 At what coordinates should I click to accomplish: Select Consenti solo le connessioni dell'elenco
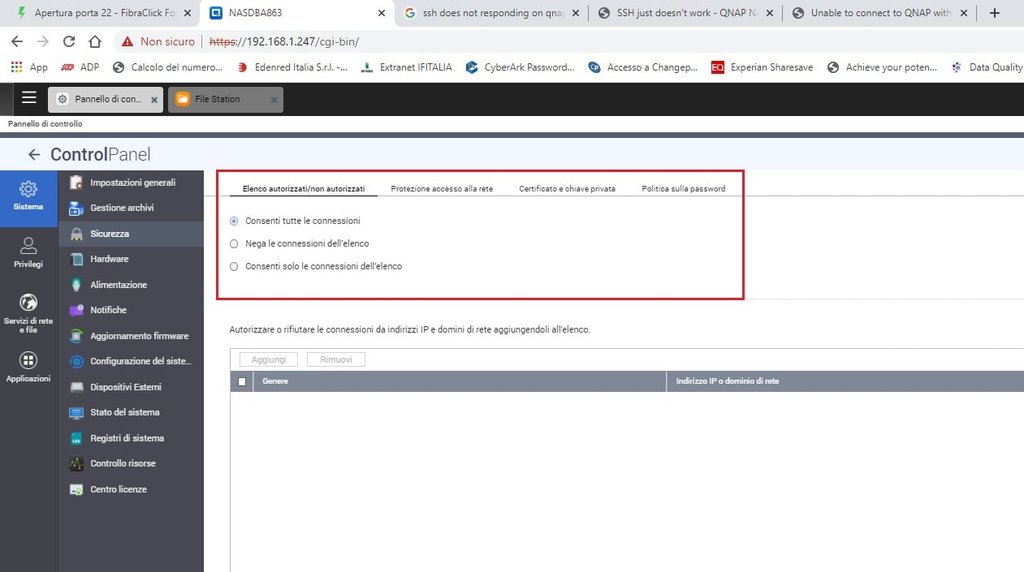coord(234,266)
